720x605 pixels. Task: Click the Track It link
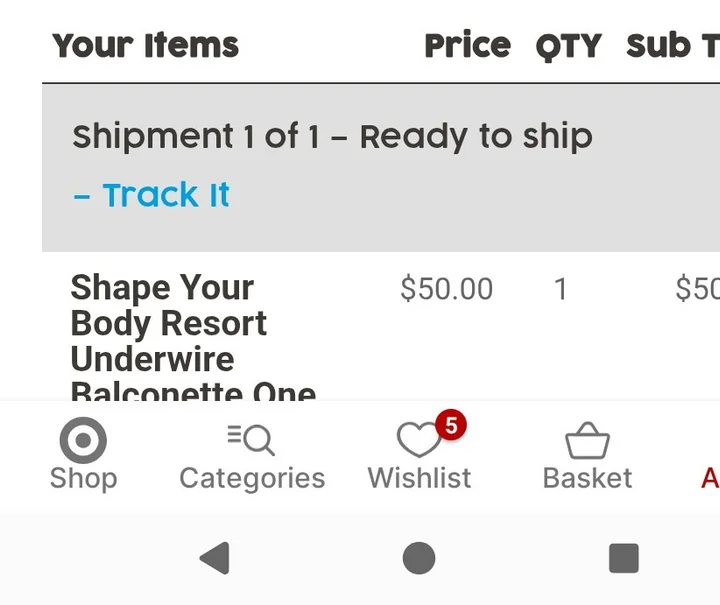pyautogui.click(x=152, y=195)
